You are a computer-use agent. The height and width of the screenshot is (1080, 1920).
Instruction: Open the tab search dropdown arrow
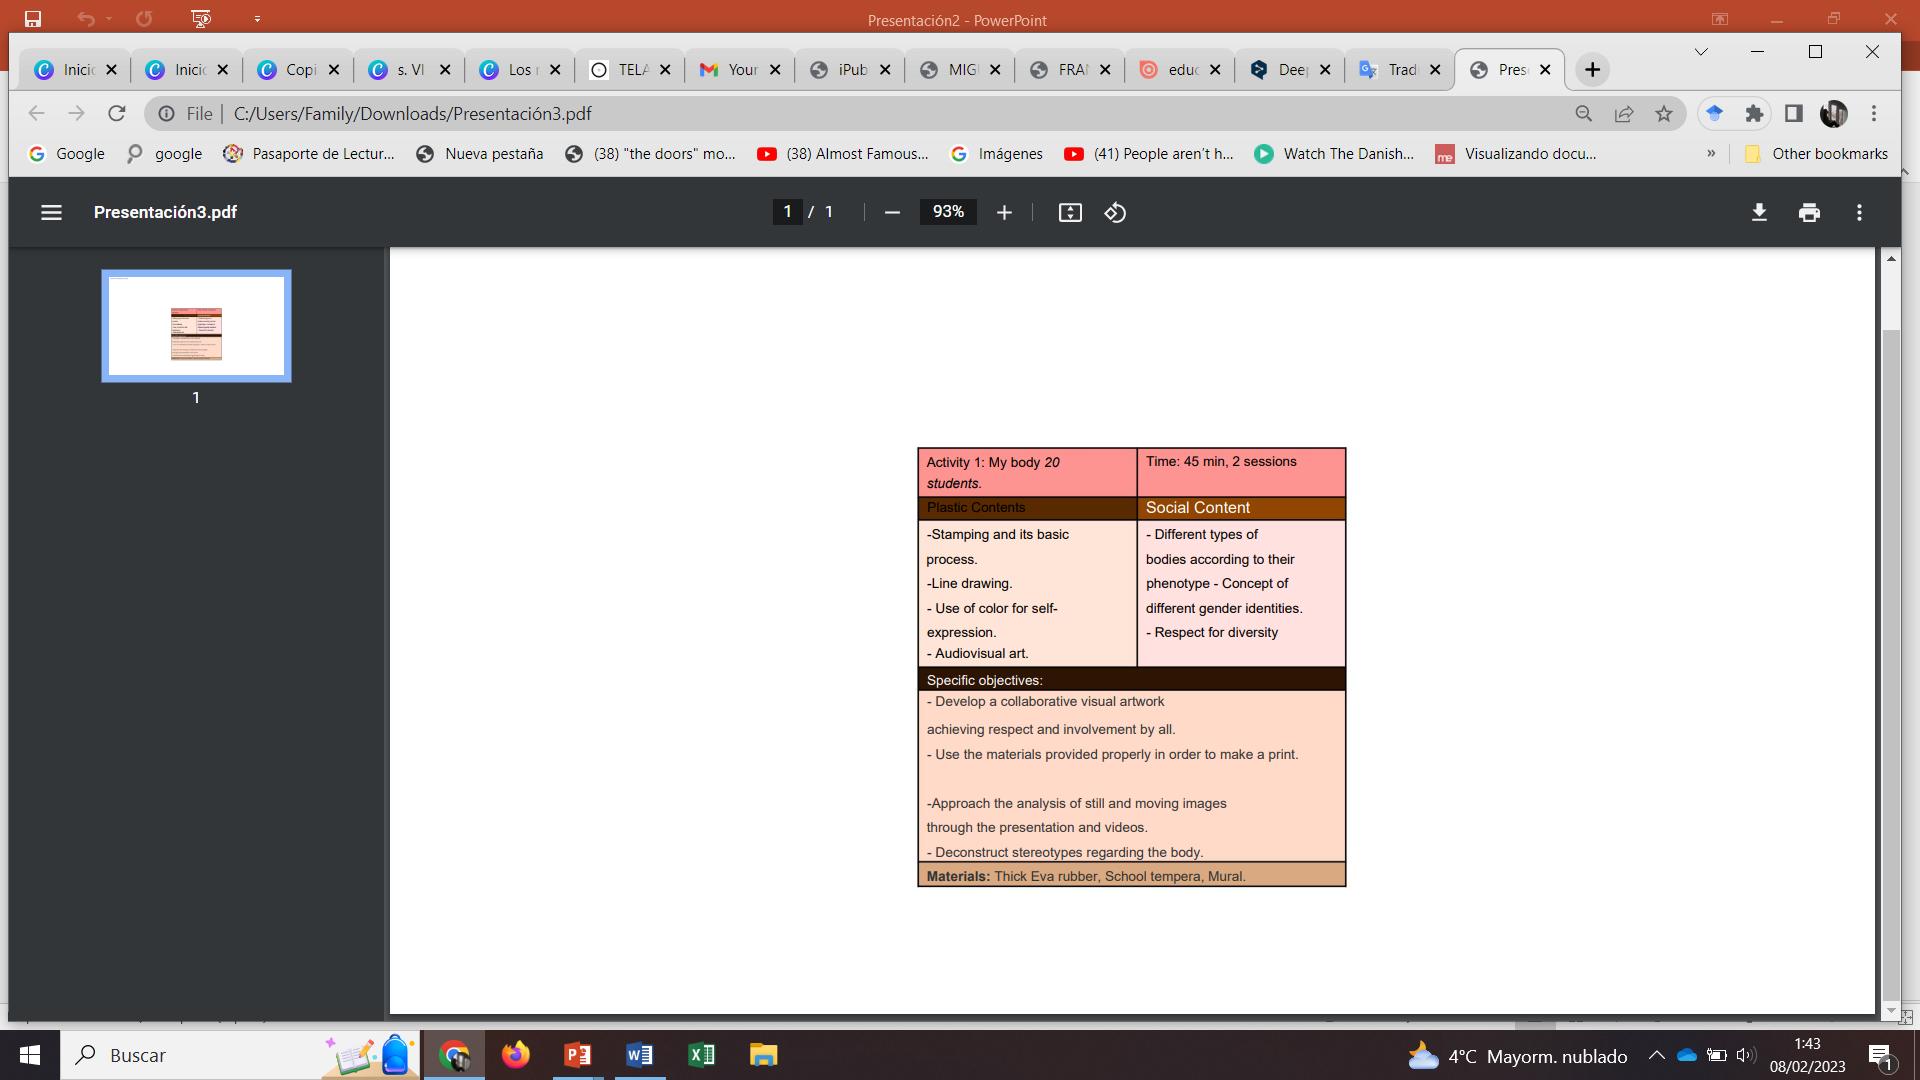click(1701, 51)
